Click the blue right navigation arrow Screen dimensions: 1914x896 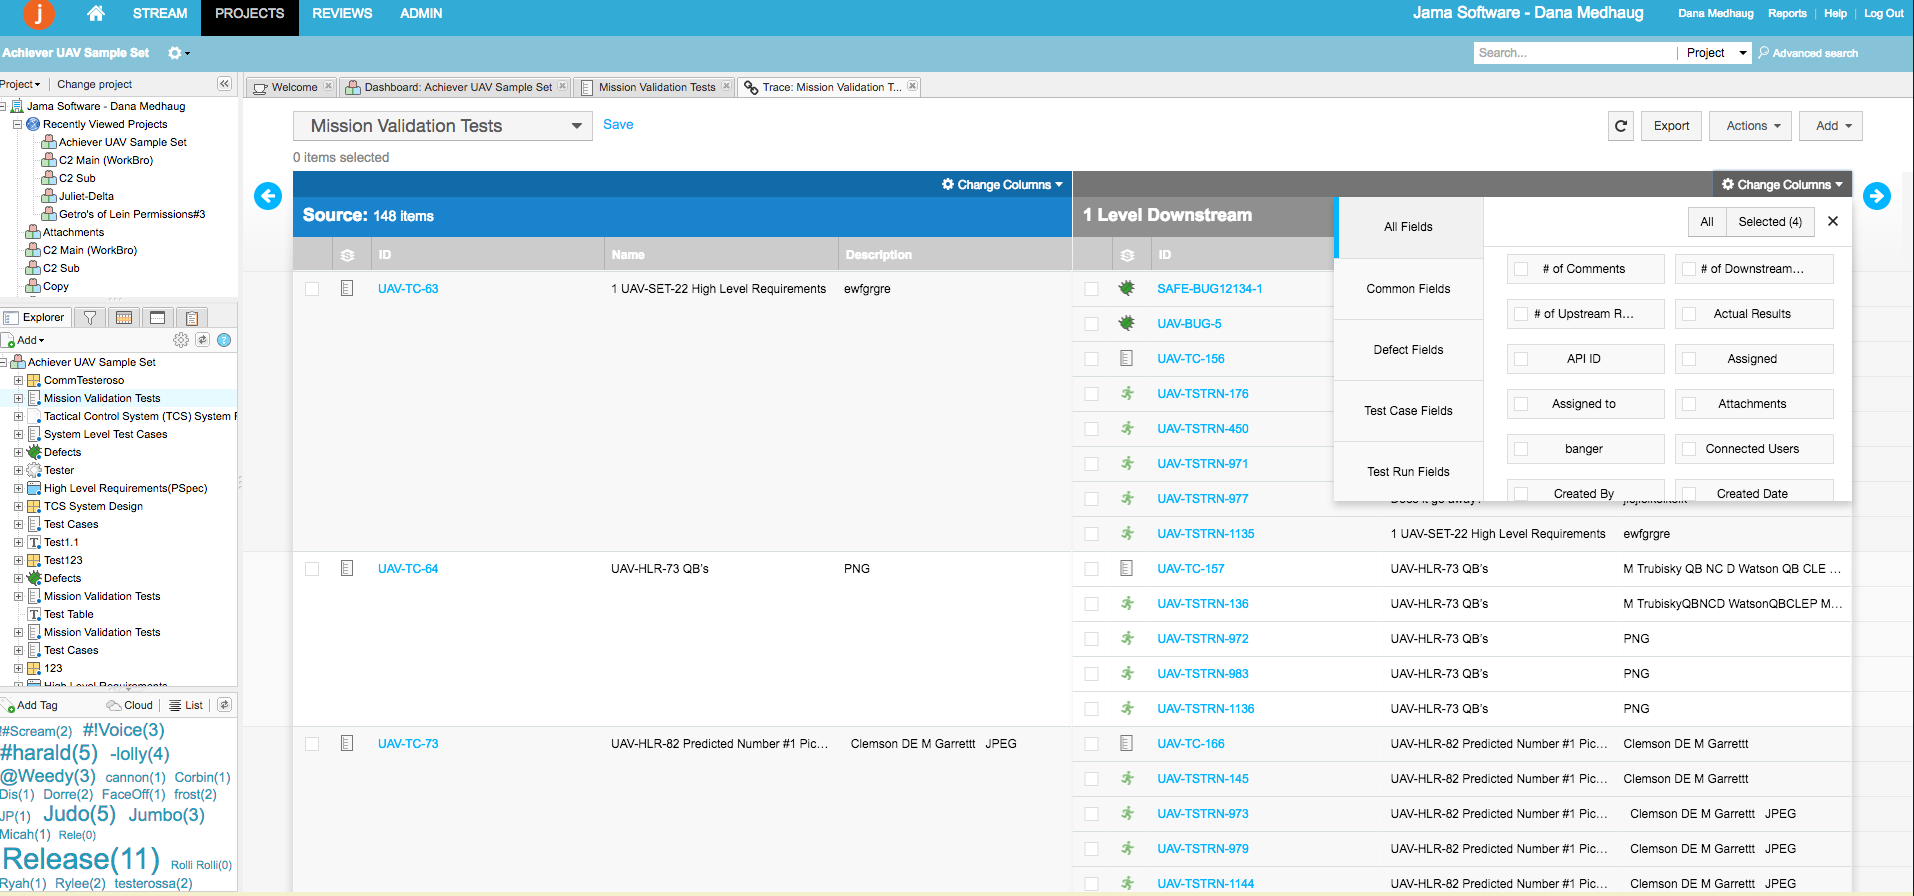point(1877,196)
